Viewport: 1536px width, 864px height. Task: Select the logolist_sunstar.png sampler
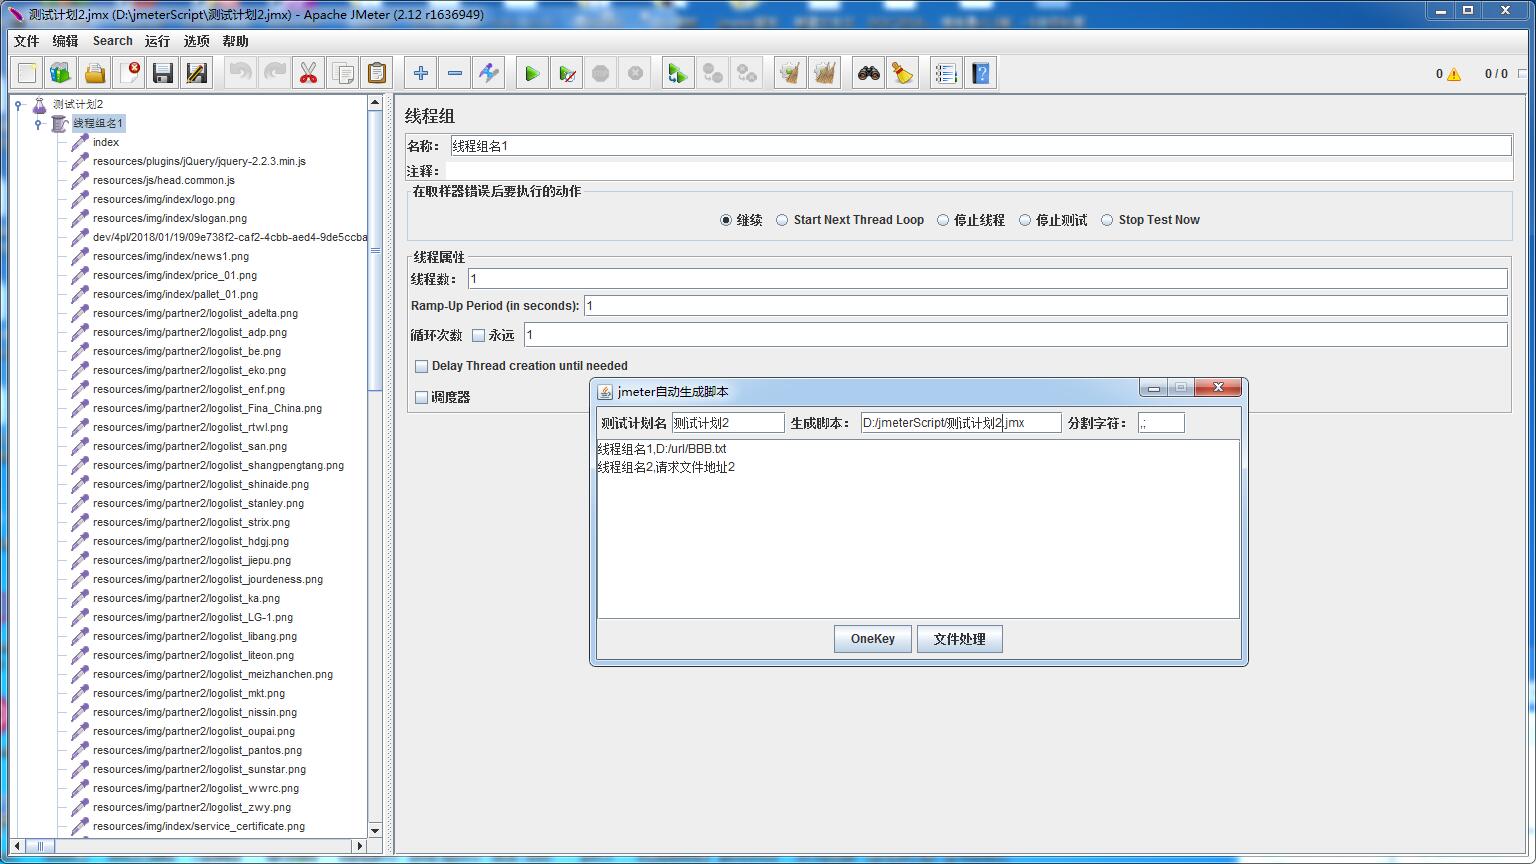pos(199,769)
